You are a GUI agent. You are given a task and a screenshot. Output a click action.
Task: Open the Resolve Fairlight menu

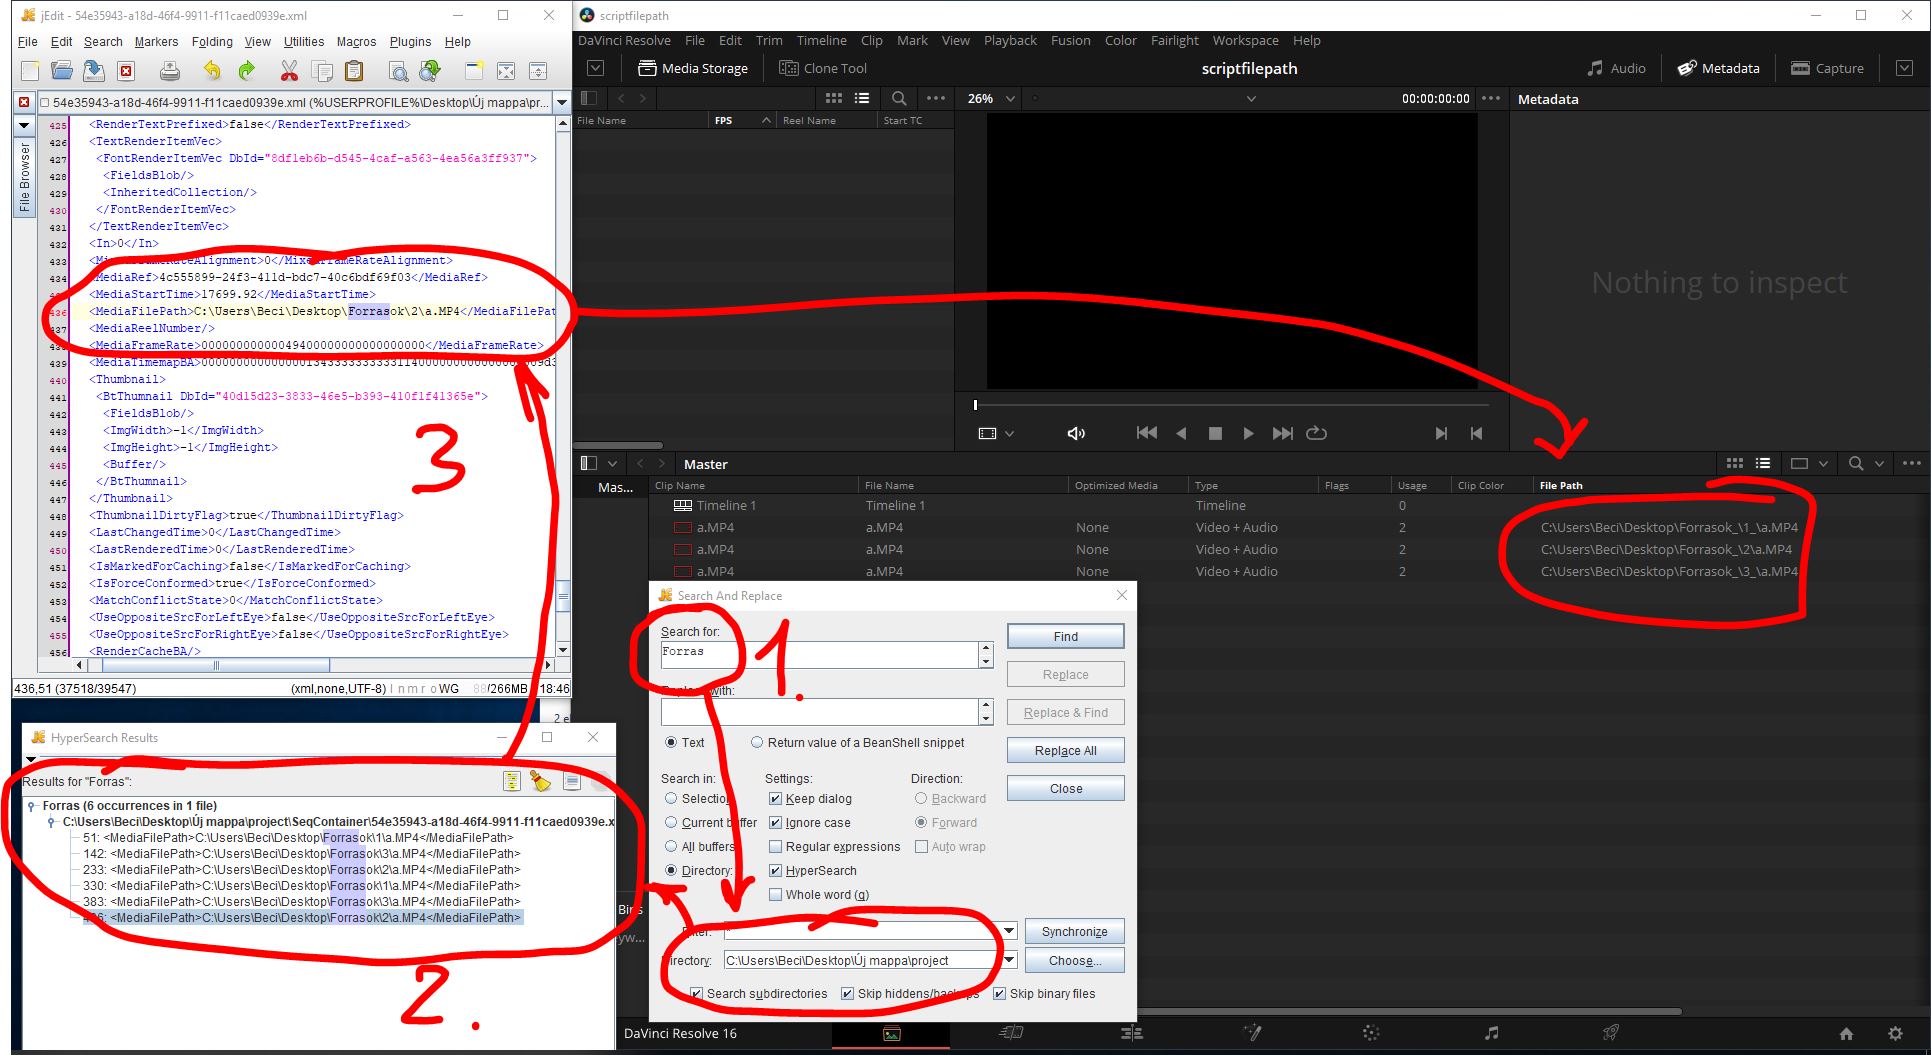click(x=1174, y=40)
